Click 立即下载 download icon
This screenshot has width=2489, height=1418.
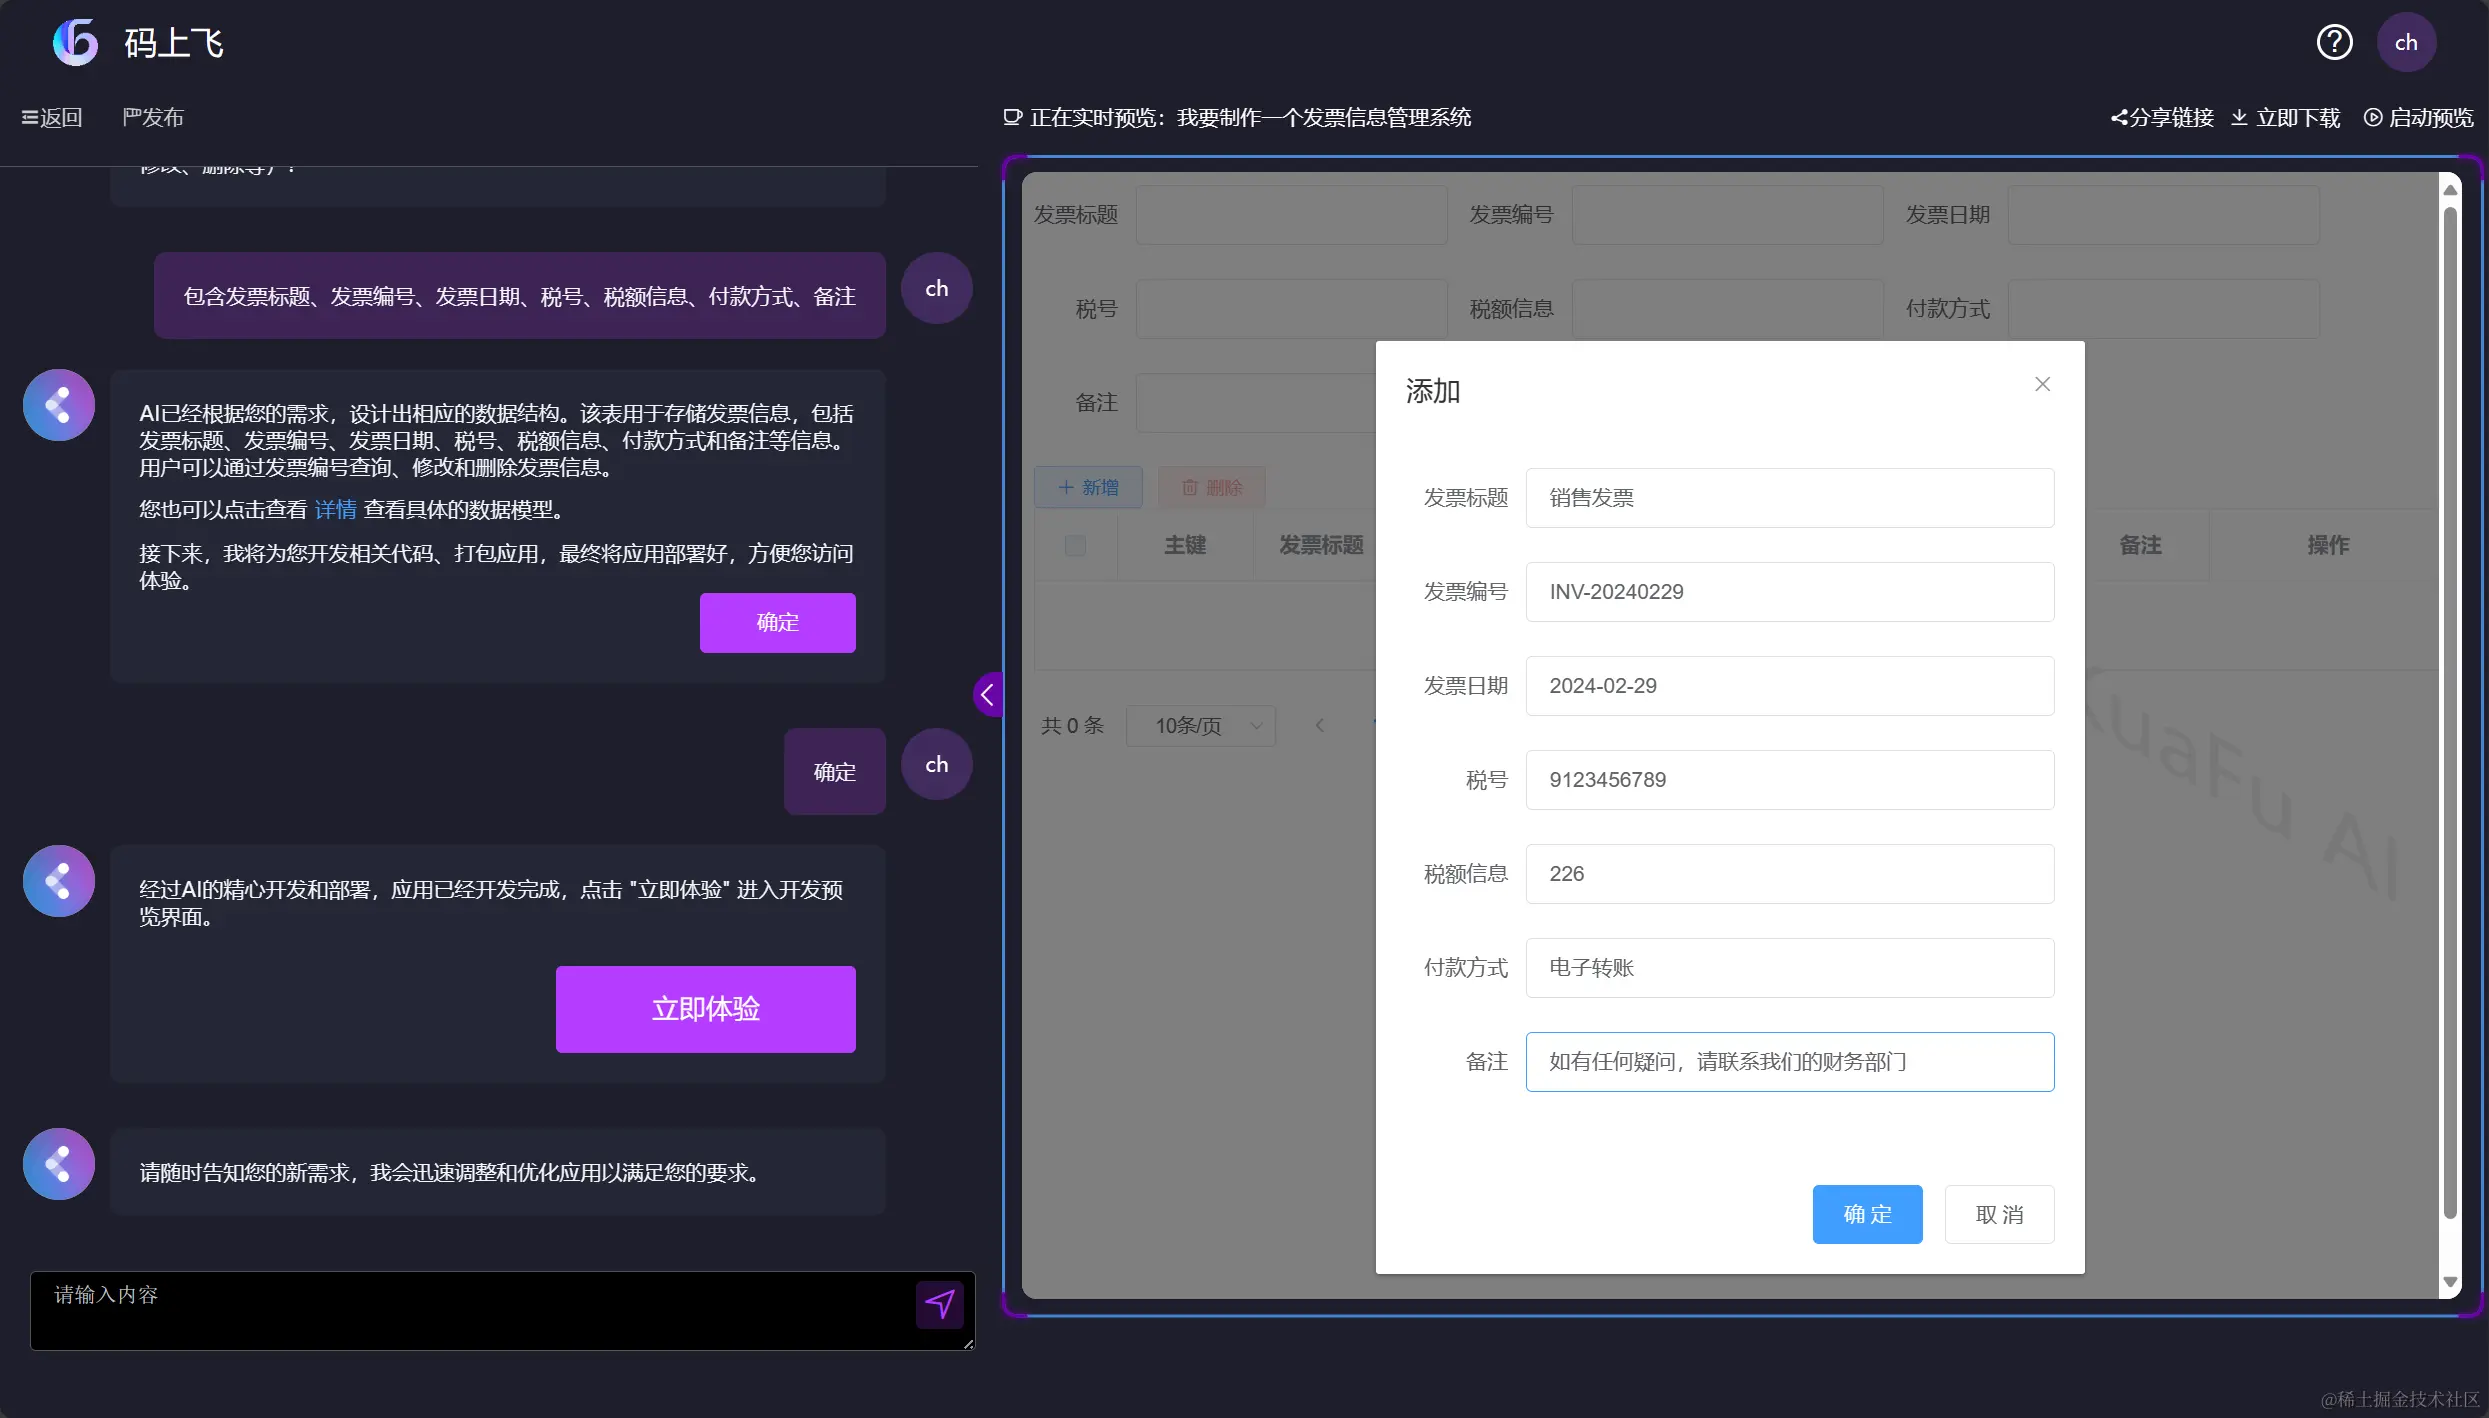tap(2239, 118)
